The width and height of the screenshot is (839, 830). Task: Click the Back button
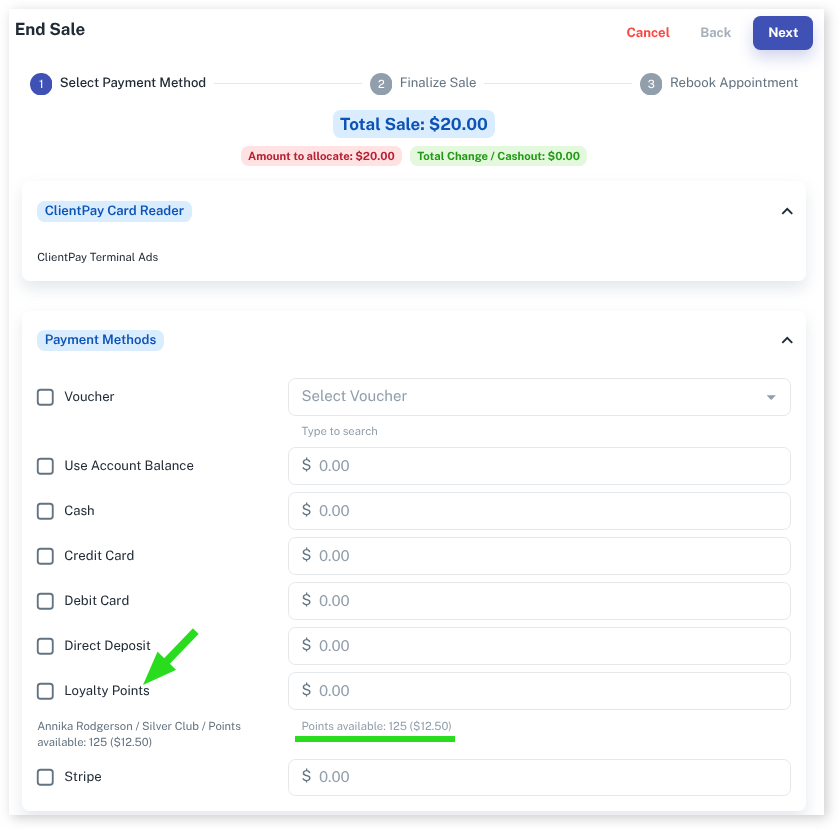(x=715, y=33)
